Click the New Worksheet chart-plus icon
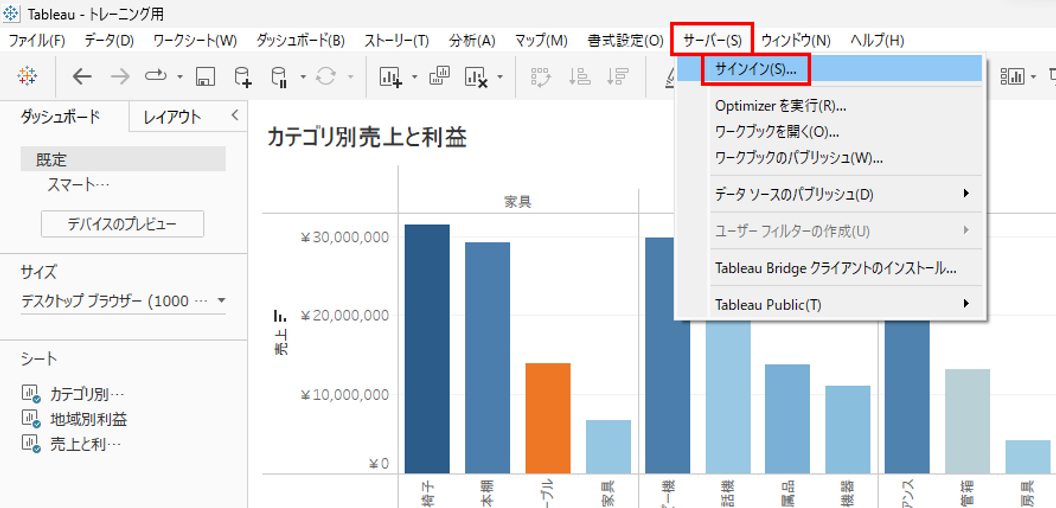This screenshot has height=508, width=1056. (391, 77)
